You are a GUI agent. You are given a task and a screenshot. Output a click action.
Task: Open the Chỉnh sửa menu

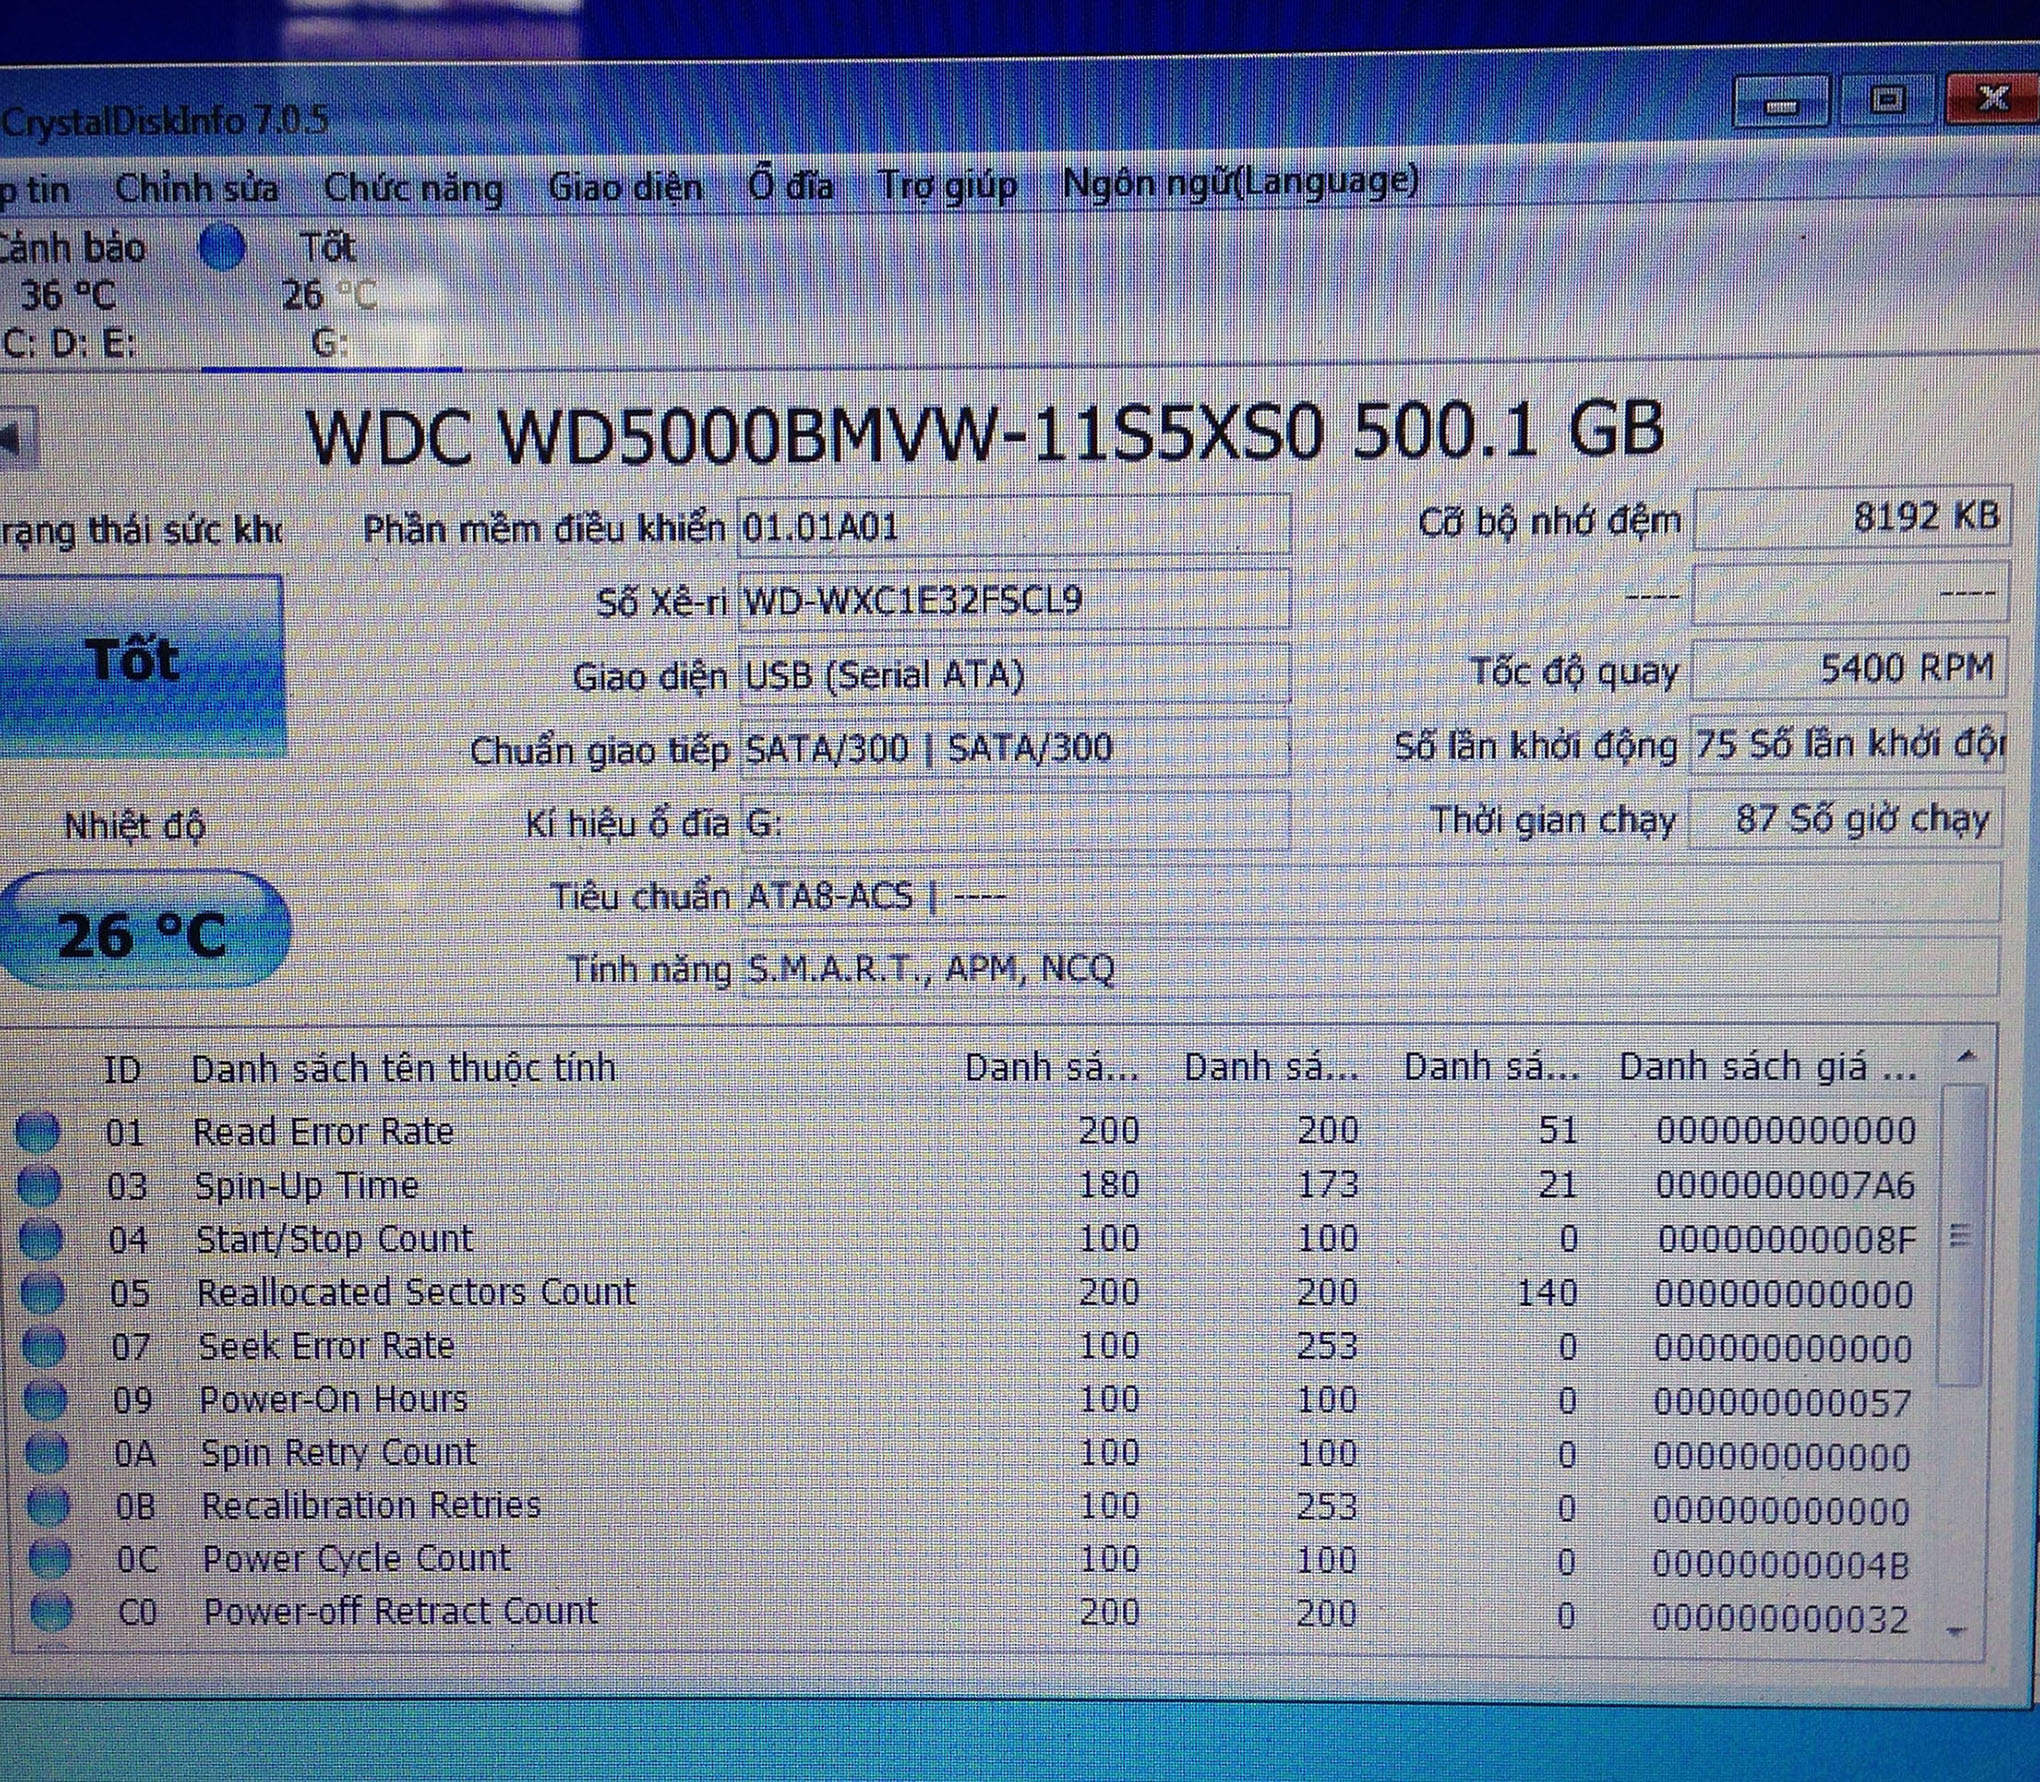196,188
